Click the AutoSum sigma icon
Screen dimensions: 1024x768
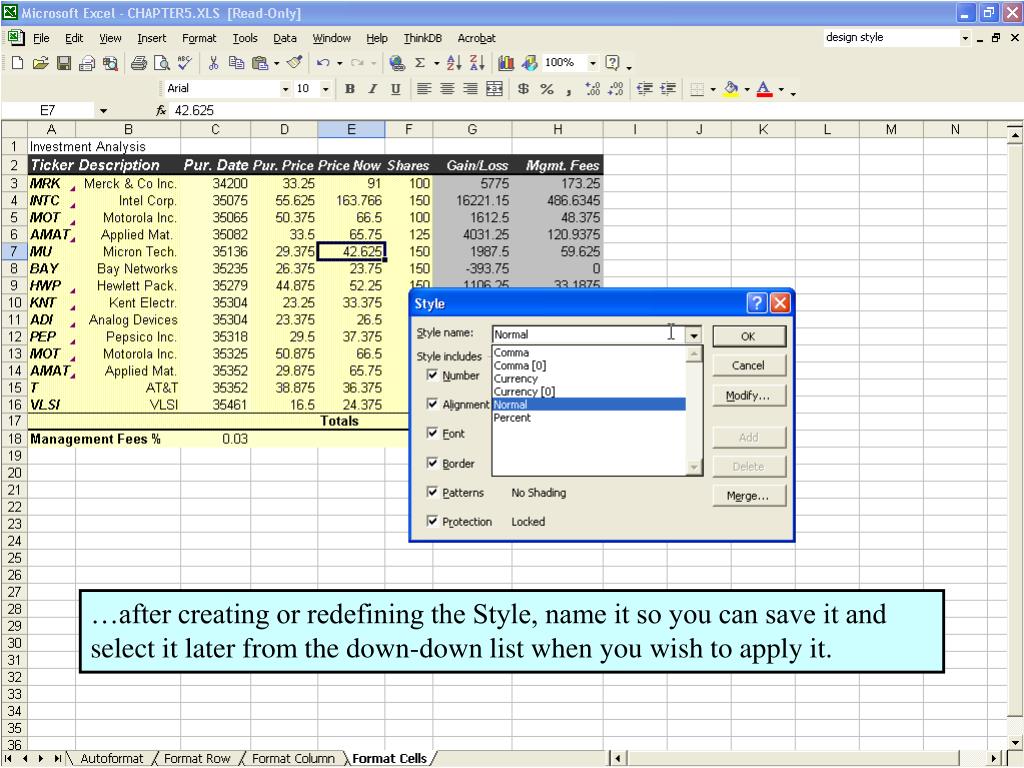(420, 63)
